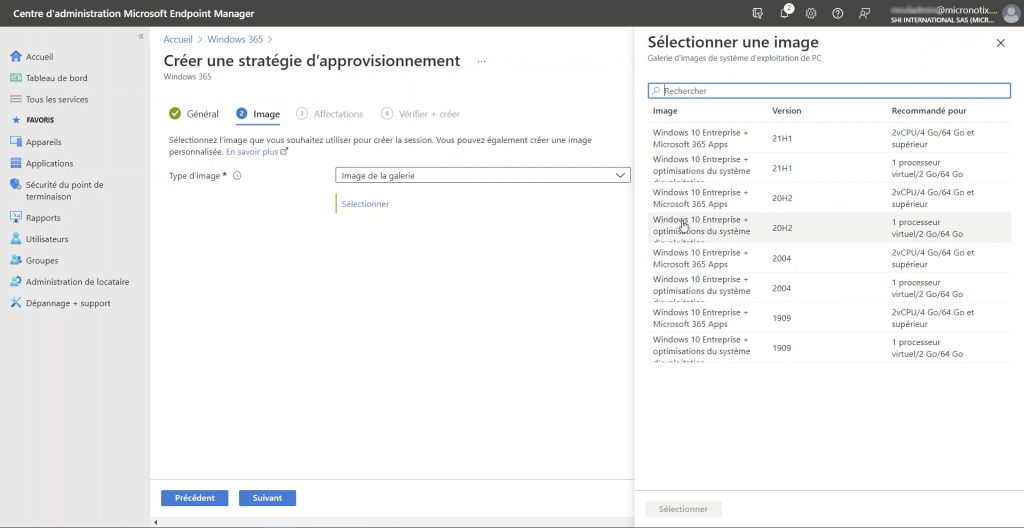Image resolution: width=1024 pixels, height=528 pixels.
Task: Click the Suivant button
Action: pyautogui.click(x=267, y=498)
